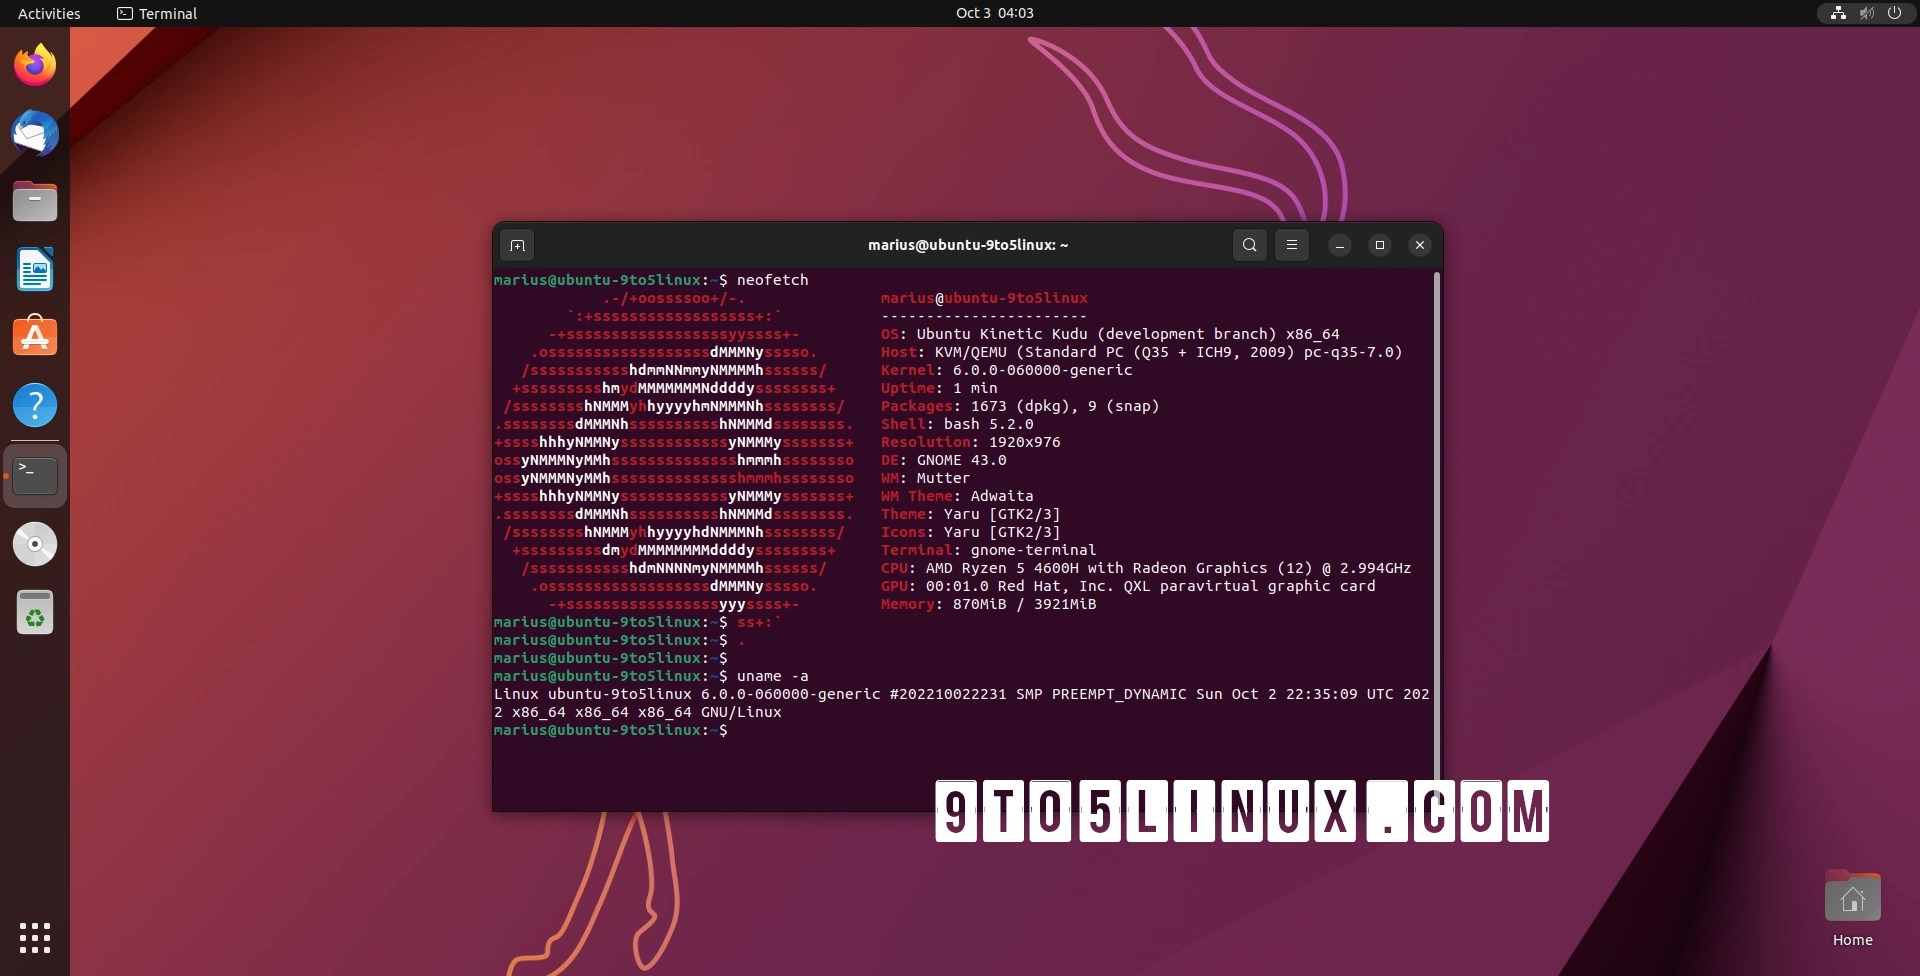
Task: Open the terminal hamburger menu
Action: (x=1292, y=244)
